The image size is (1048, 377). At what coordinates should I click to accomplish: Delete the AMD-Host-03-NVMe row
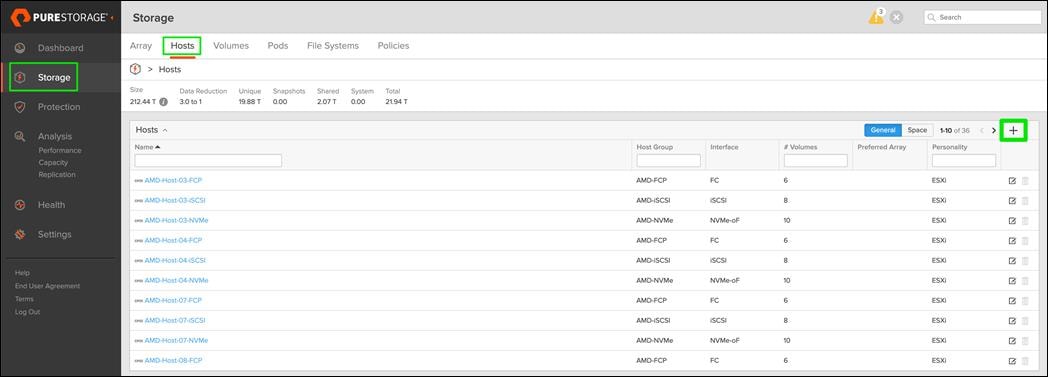1025,221
